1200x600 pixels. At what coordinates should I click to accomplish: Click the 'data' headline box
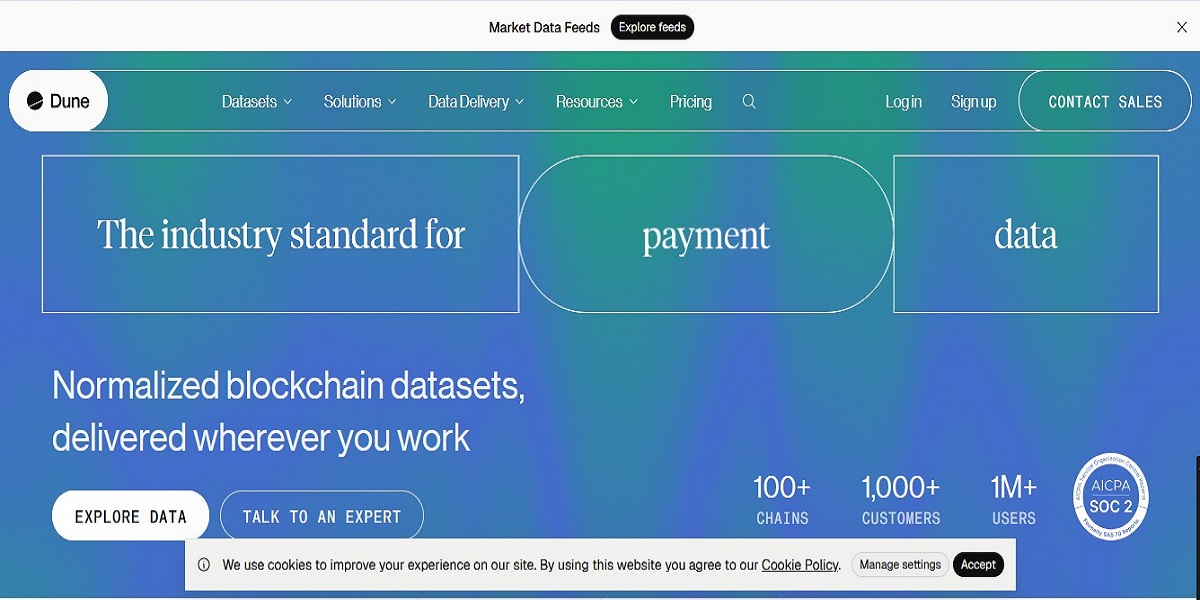[x=1026, y=234]
